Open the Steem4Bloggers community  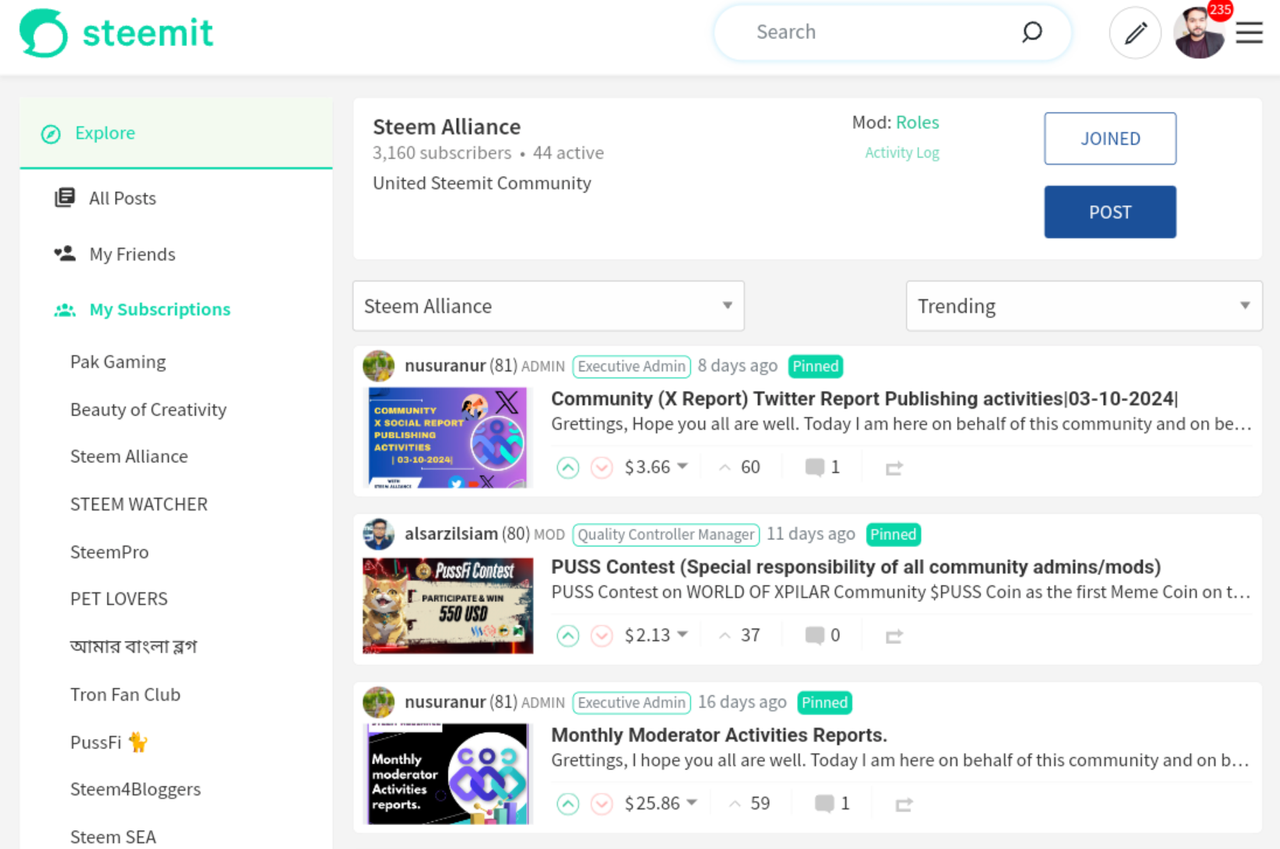pyautogui.click(x=135, y=790)
